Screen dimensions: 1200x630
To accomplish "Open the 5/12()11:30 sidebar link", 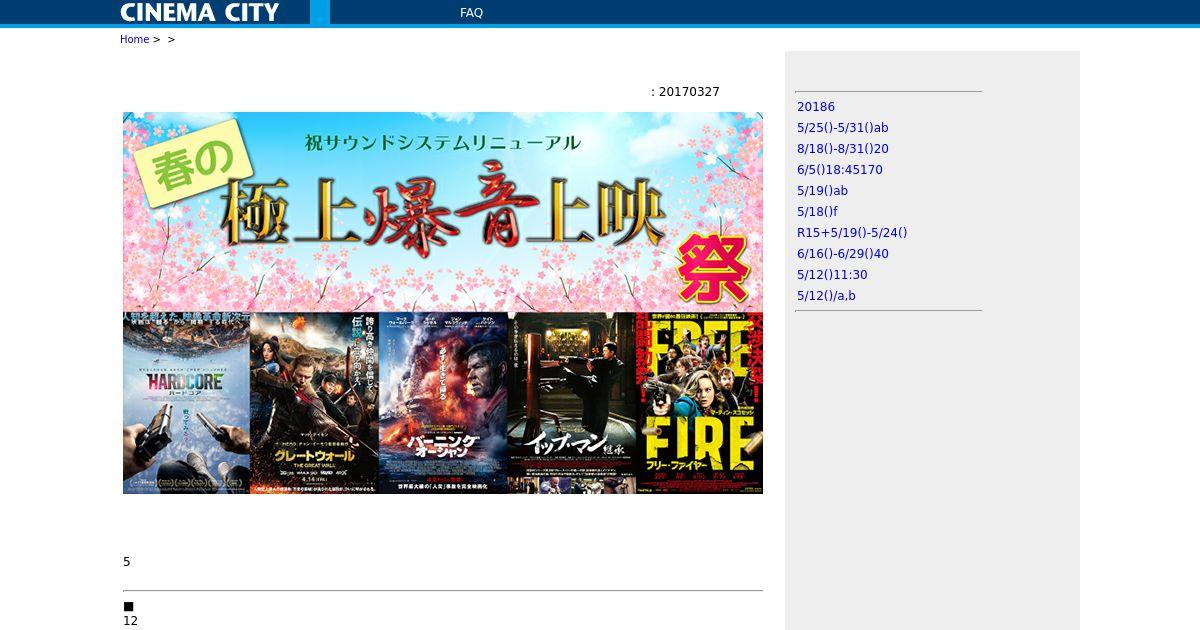I will [832, 275].
